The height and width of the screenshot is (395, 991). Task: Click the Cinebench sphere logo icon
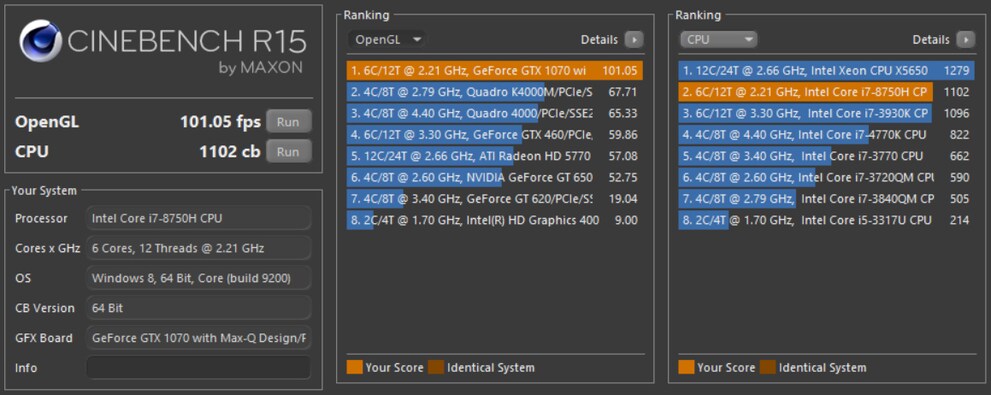(40, 41)
